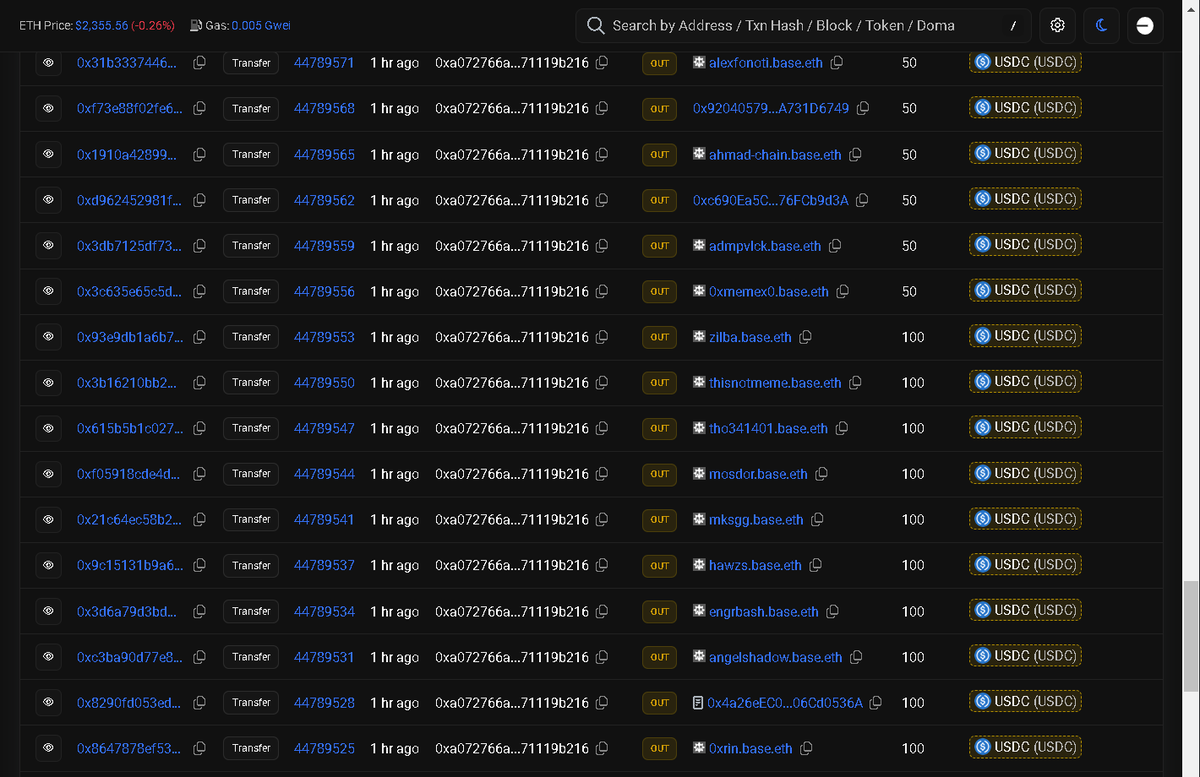
Task: Click the page vertical scrollbar thumb
Action: tap(1190, 637)
